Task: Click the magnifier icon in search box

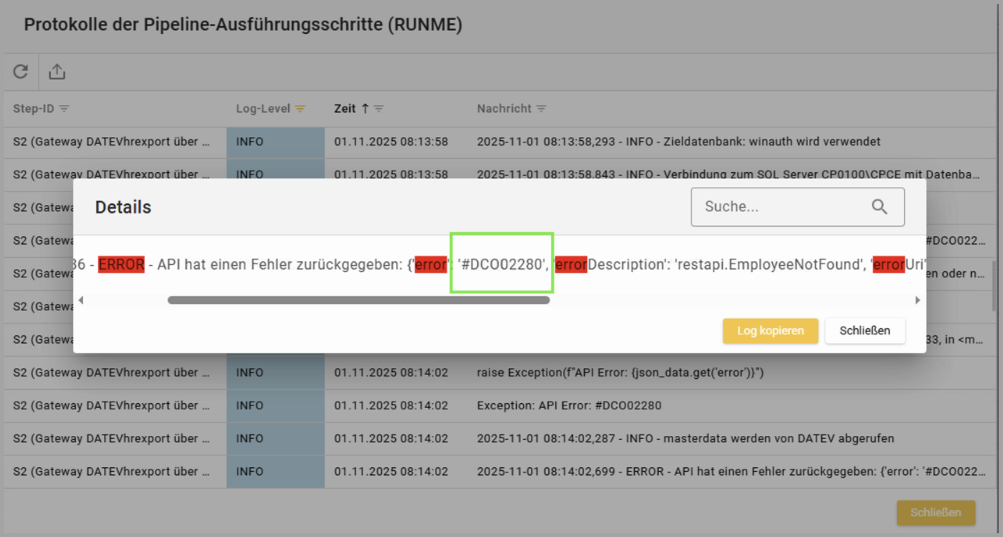Action: pyautogui.click(x=879, y=207)
